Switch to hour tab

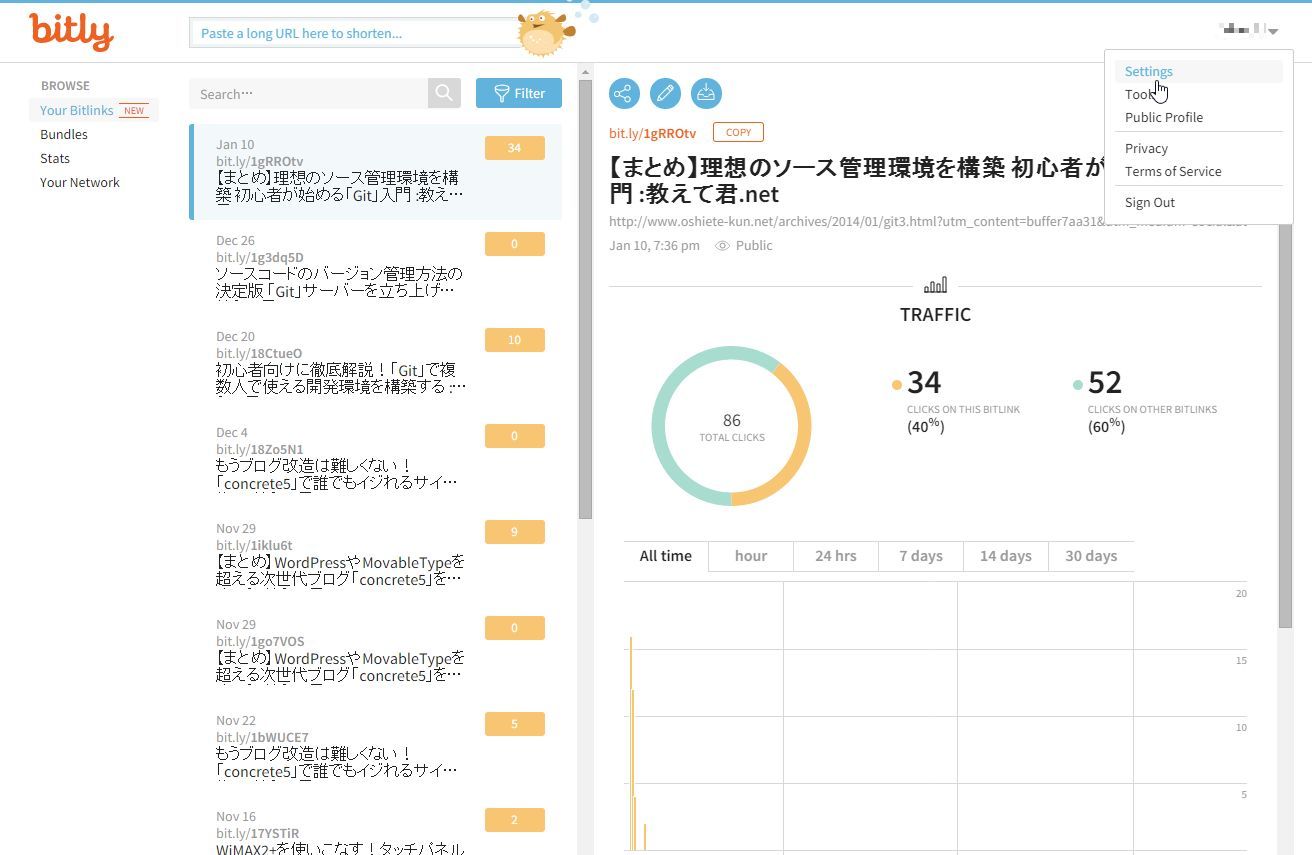[x=751, y=556]
